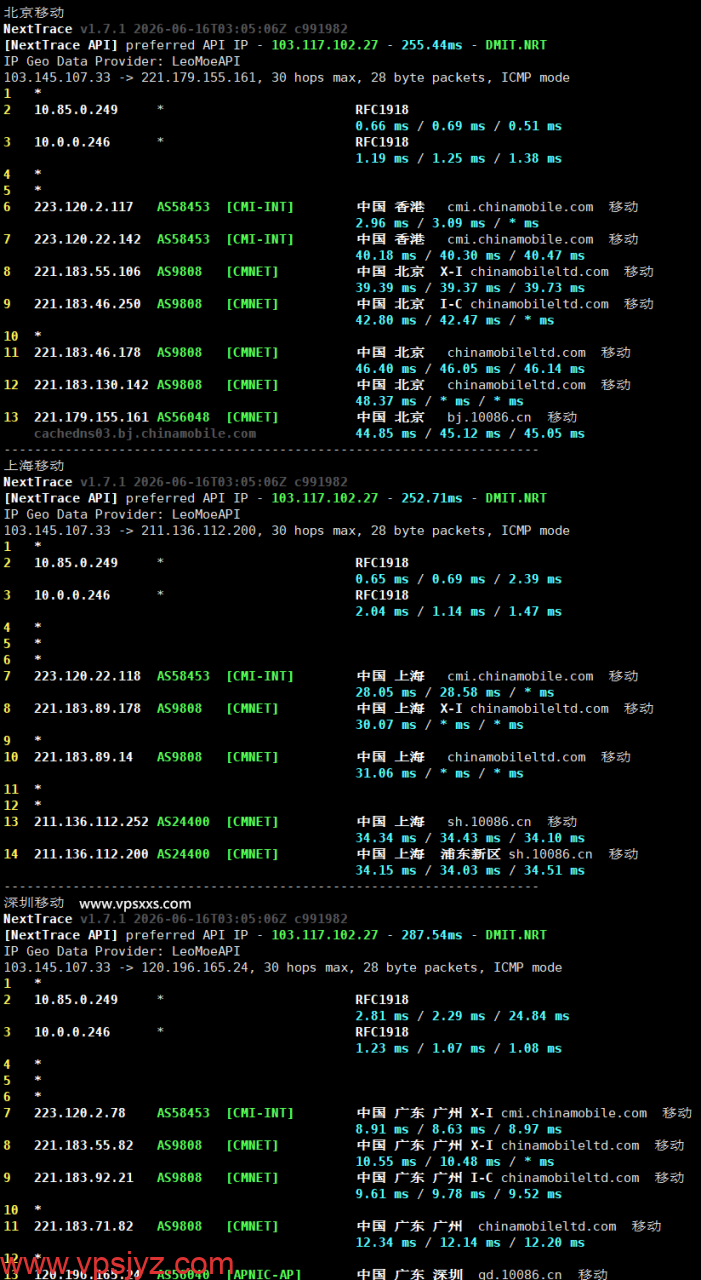Image resolution: width=701 pixels, height=1280 pixels.
Task: Select timing 28.05 ms / 28.58 ms / * ms
Action: point(455,692)
